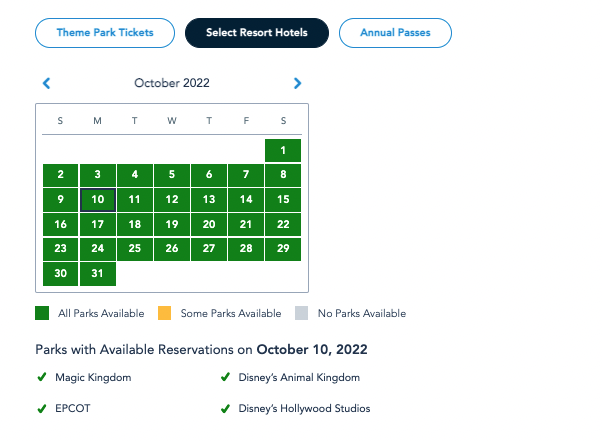Switch to Theme Park Tickets tab

(105, 33)
